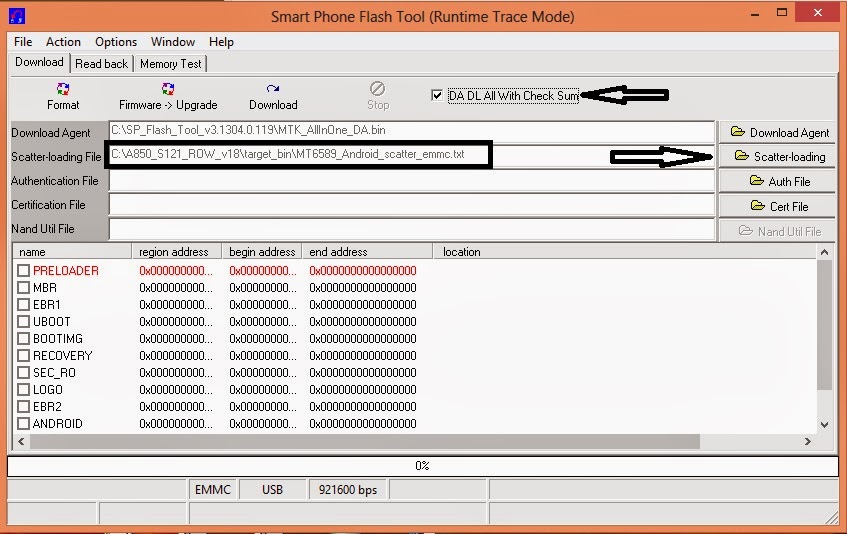Select the RECOVERY row name
The height and width of the screenshot is (534, 847).
coord(63,356)
